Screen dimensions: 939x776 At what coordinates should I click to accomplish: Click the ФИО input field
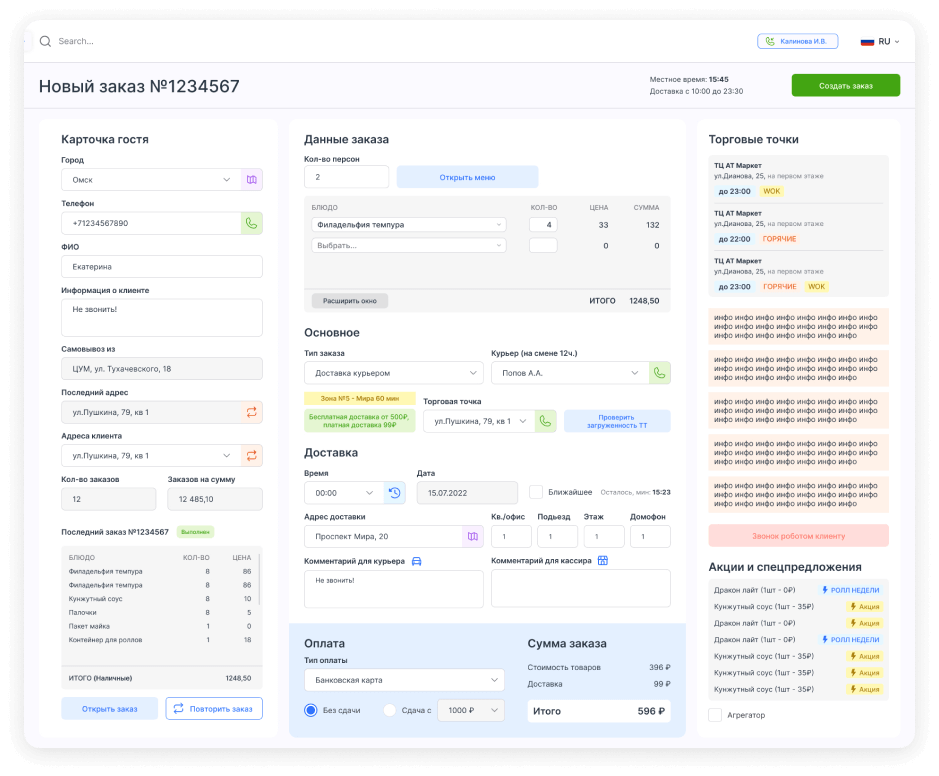point(161,267)
